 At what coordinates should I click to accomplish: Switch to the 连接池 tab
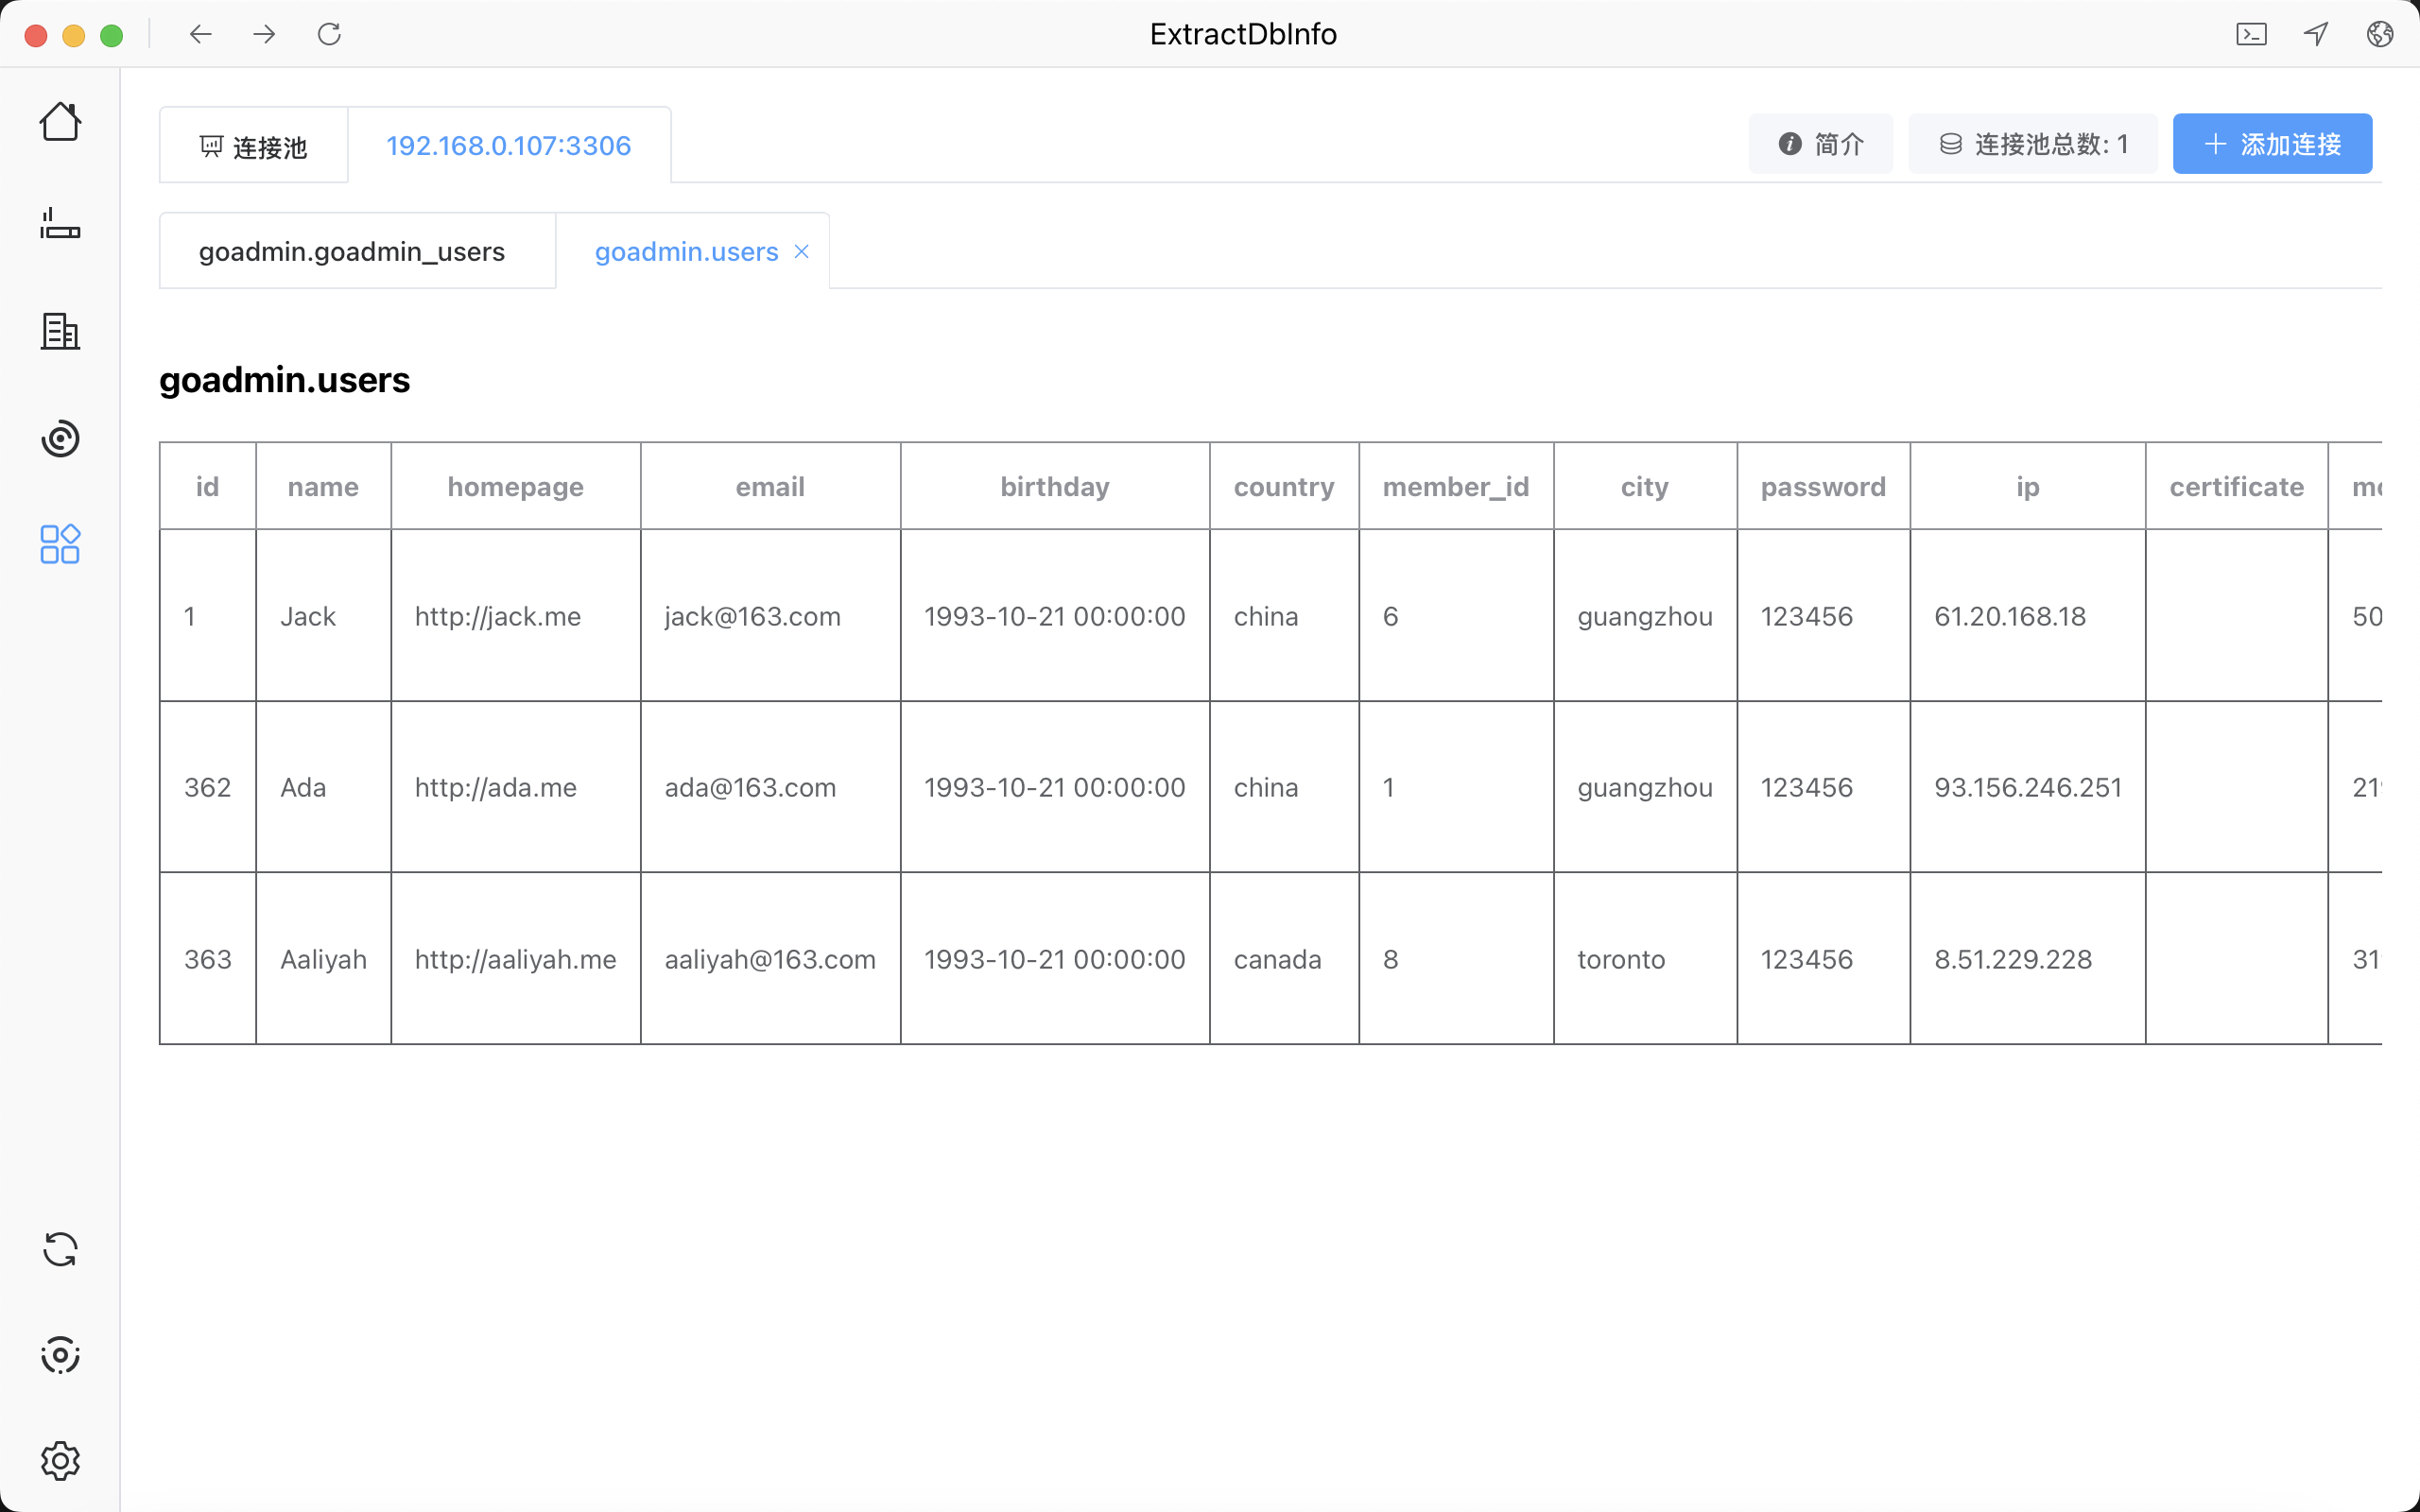click(253, 147)
